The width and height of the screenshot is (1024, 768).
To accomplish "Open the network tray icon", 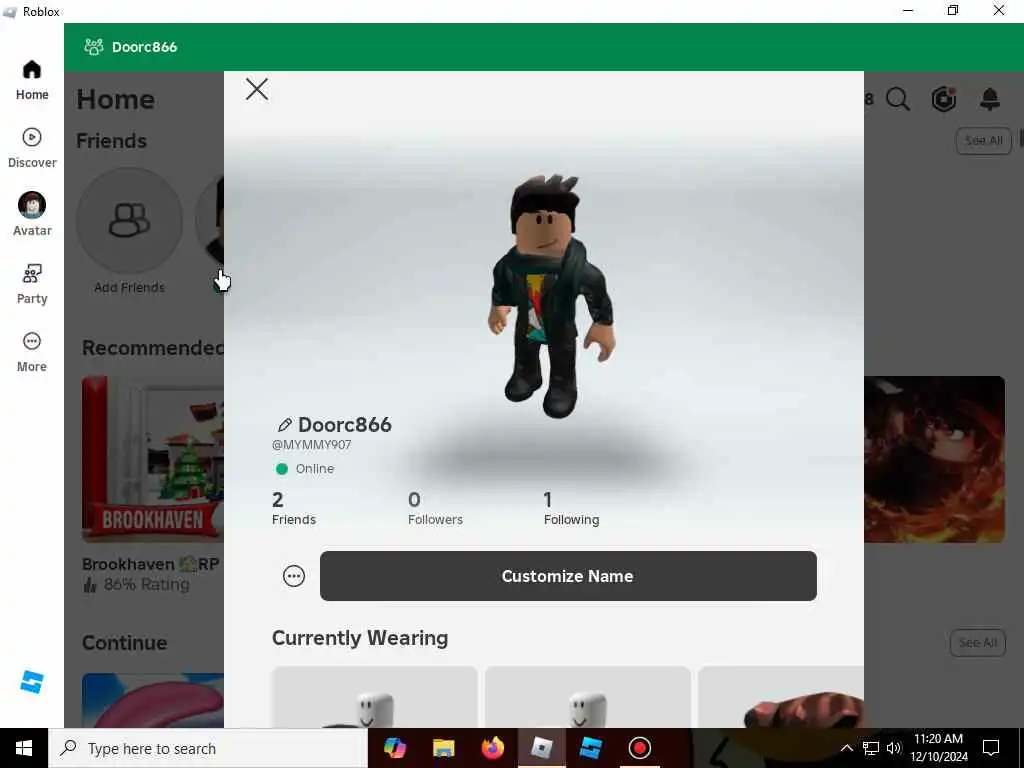I will pos(871,748).
